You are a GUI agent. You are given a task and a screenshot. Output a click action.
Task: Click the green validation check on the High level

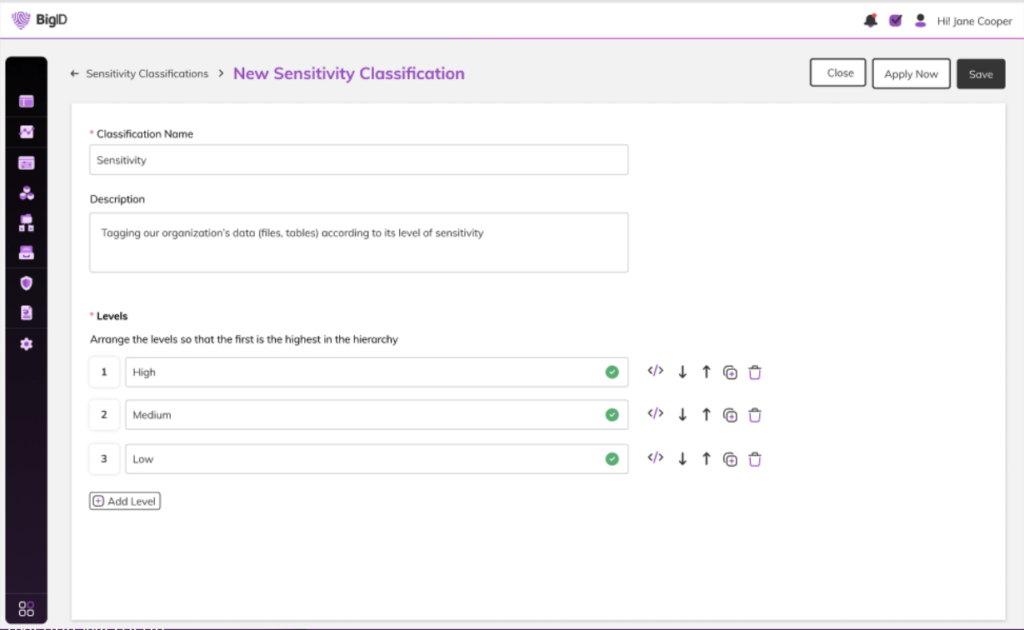coord(612,371)
